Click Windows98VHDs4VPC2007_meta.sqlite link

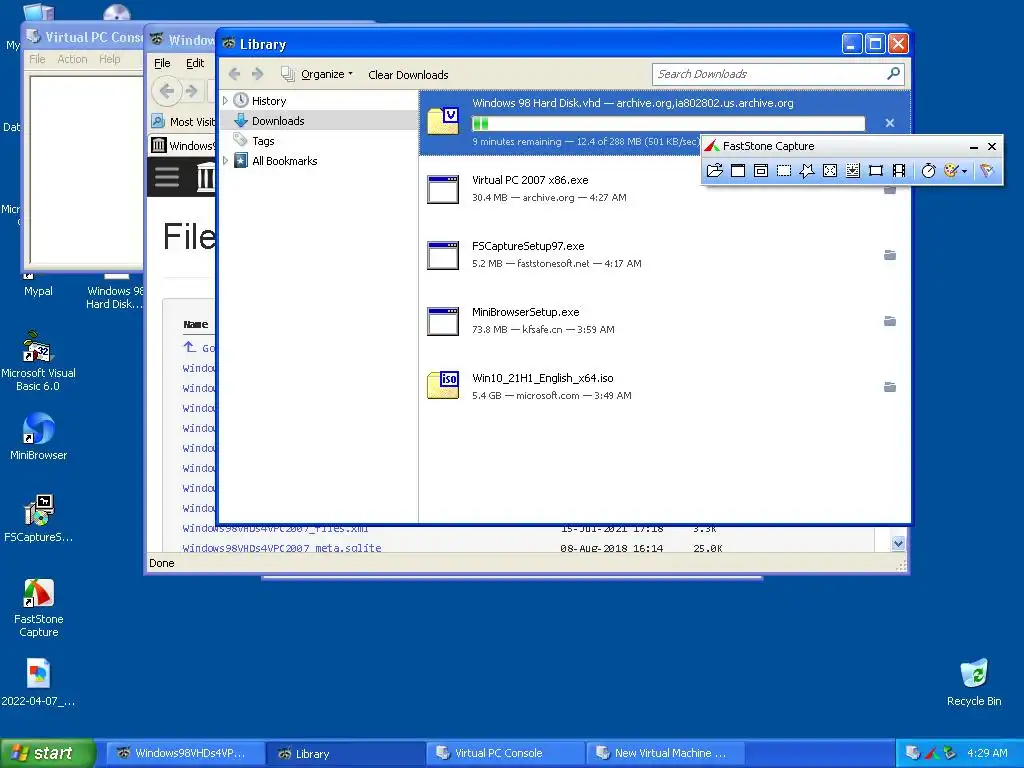[x=281, y=548]
